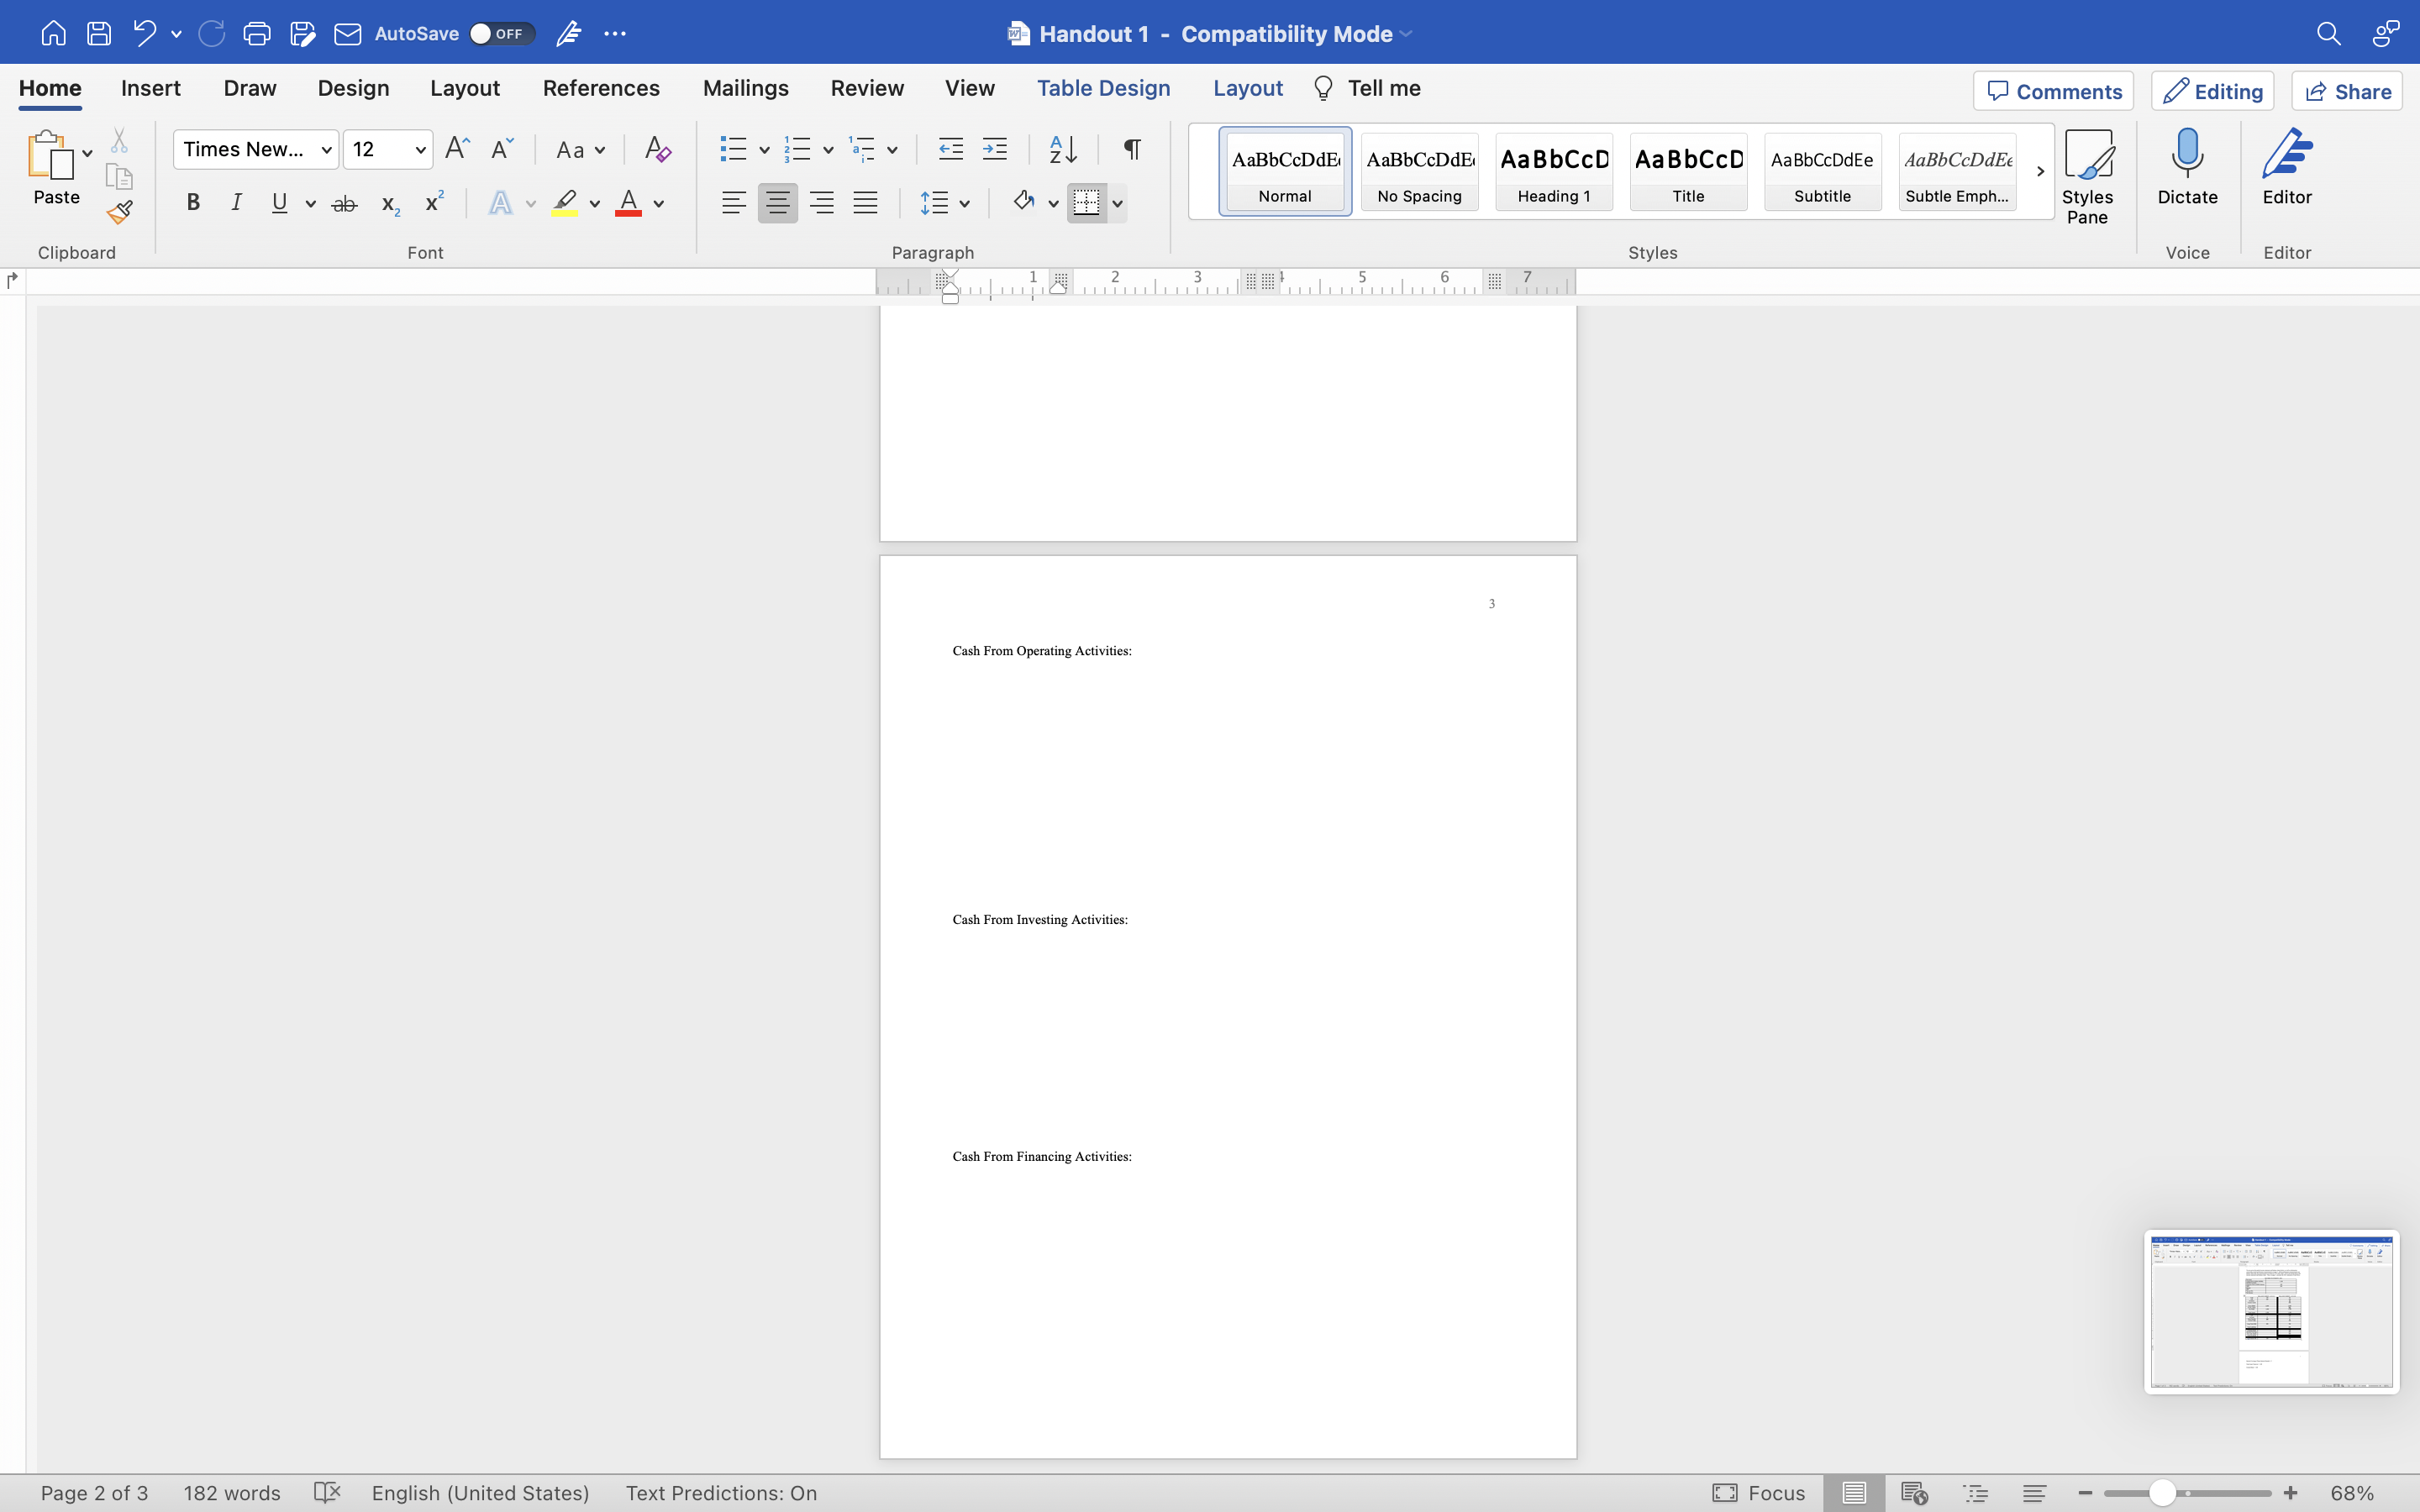2420x1512 pixels.
Task: Click the document thumbnail preview
Action: [x=2271, y=1310]
